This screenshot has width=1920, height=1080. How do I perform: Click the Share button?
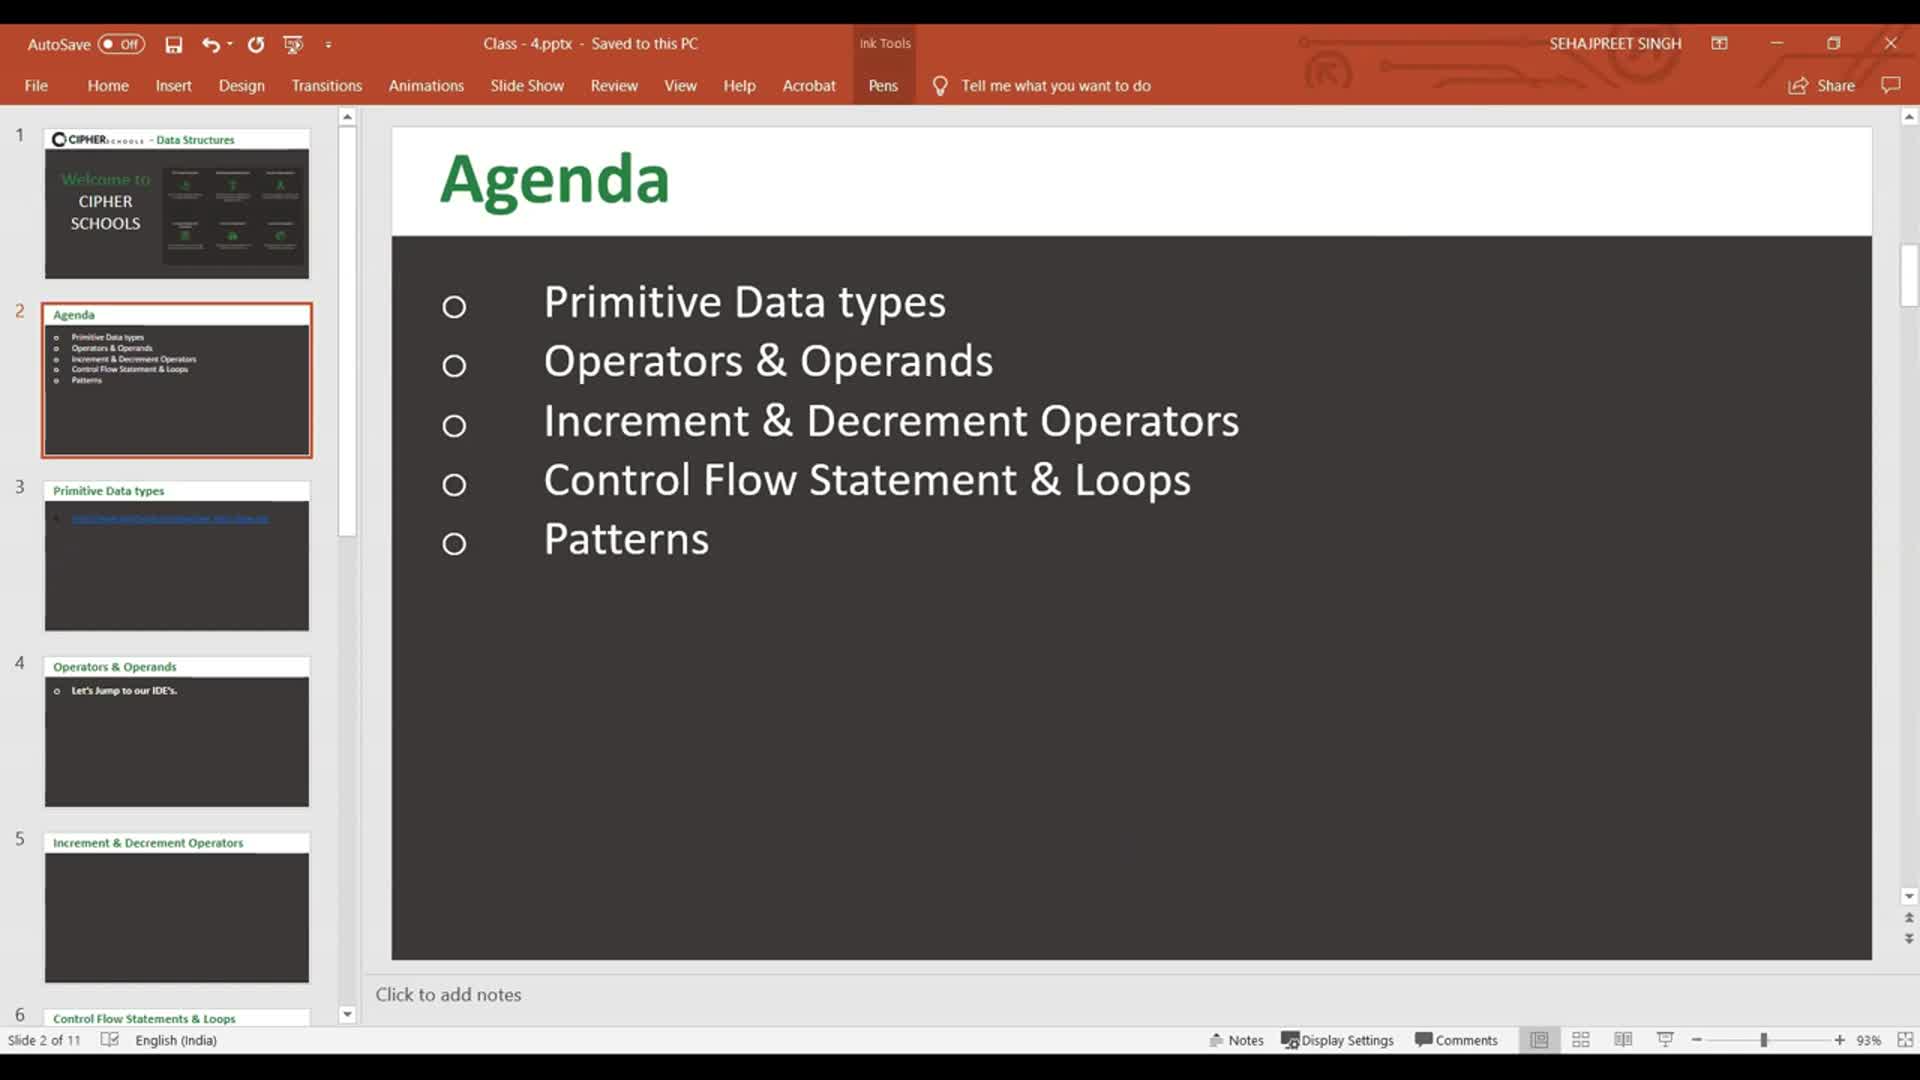tap(1822, 86)
